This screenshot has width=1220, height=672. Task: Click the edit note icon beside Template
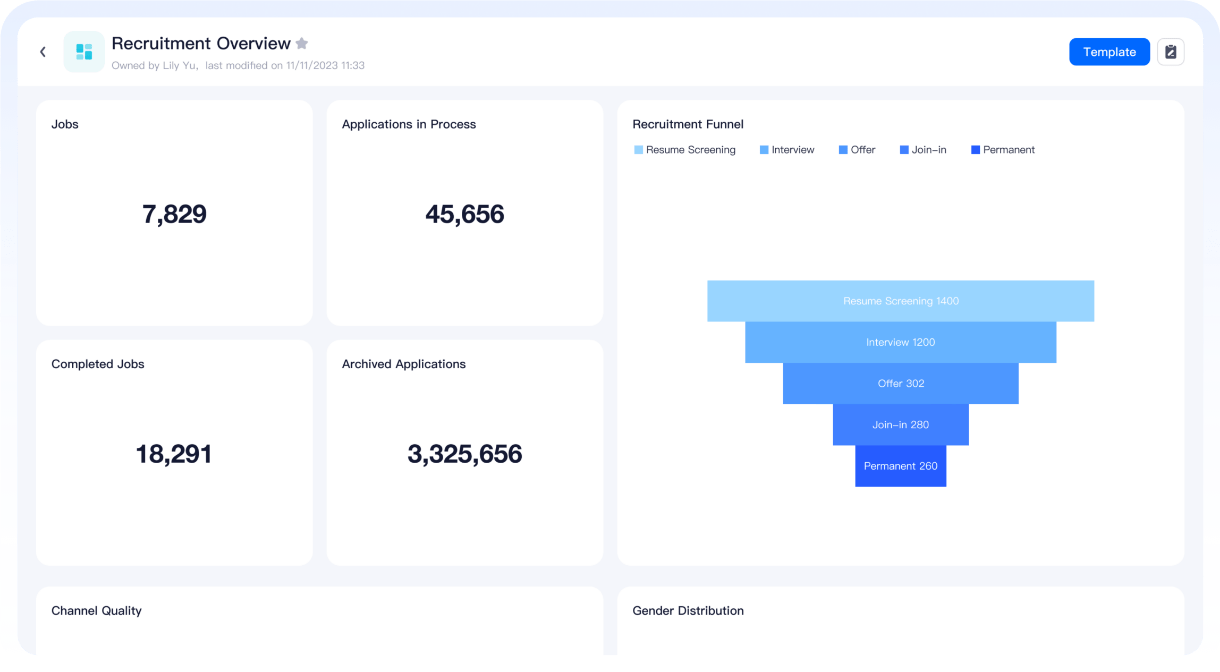tap(1170, 52)
